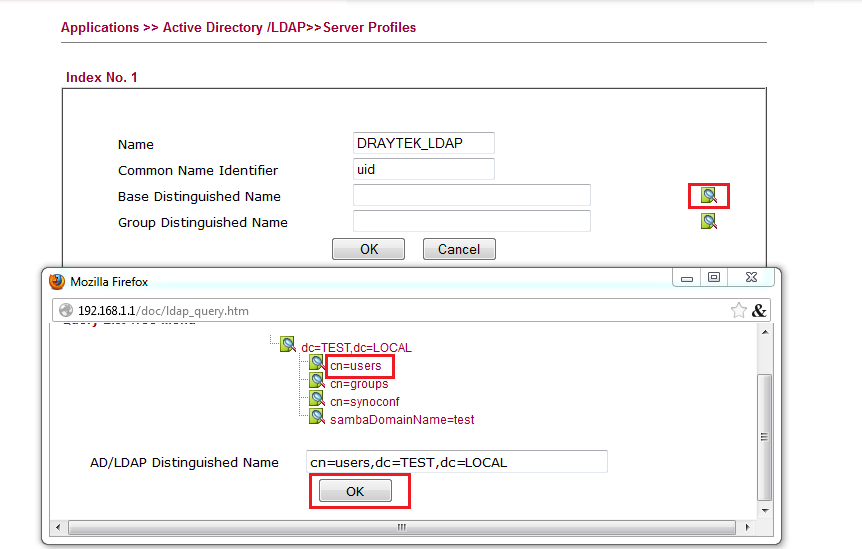Click the icon next to sambaDomainName=test
Screen dimensions: 862x549
(x=317, y=418)
